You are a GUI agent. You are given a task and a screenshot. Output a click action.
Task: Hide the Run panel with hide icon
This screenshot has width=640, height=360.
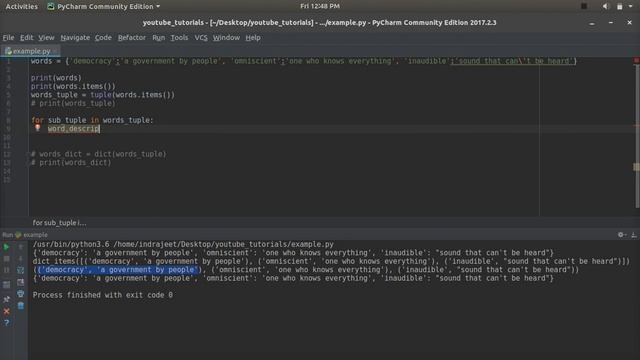click(x=634, y=235)
